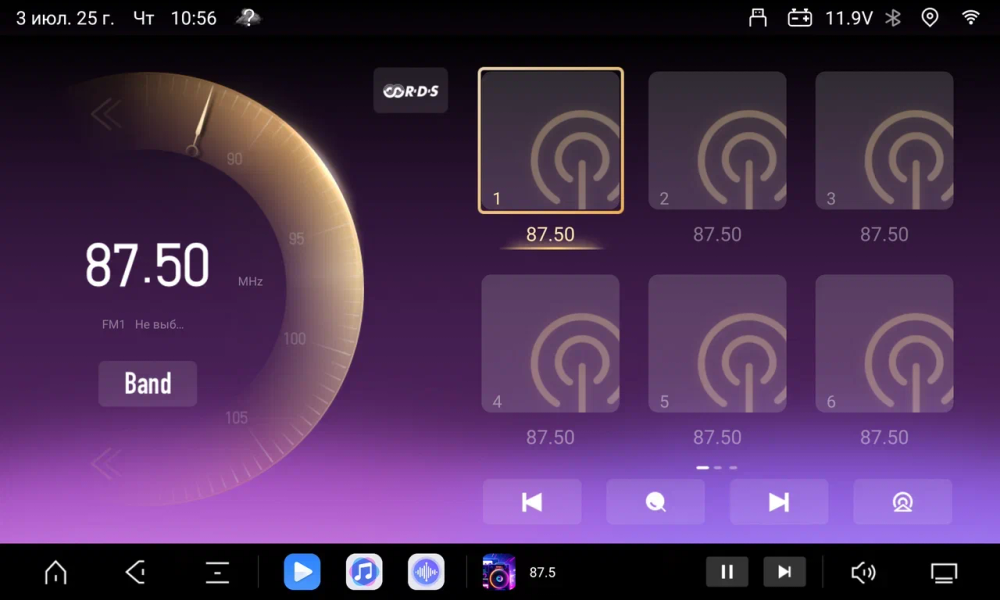Viewport: 1000px width, 600px height.
Task: Tap the 87.5 album art thumbnail
Action: [x=498, y=572]
